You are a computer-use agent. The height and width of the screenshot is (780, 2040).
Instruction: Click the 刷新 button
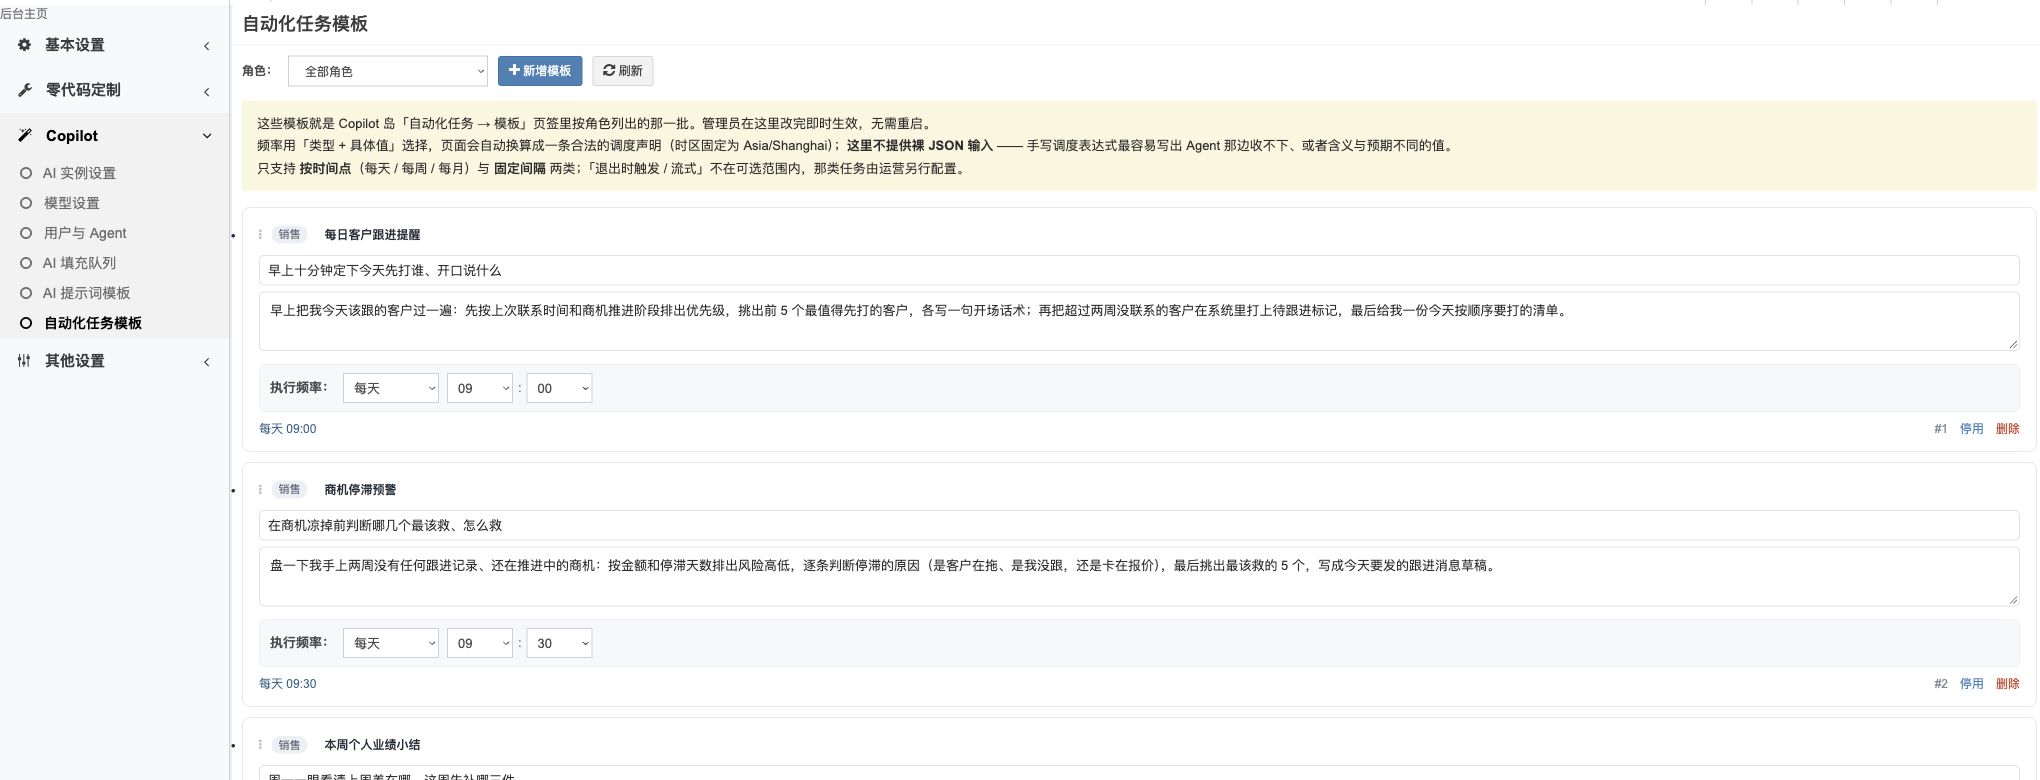(x=622, y=71)
